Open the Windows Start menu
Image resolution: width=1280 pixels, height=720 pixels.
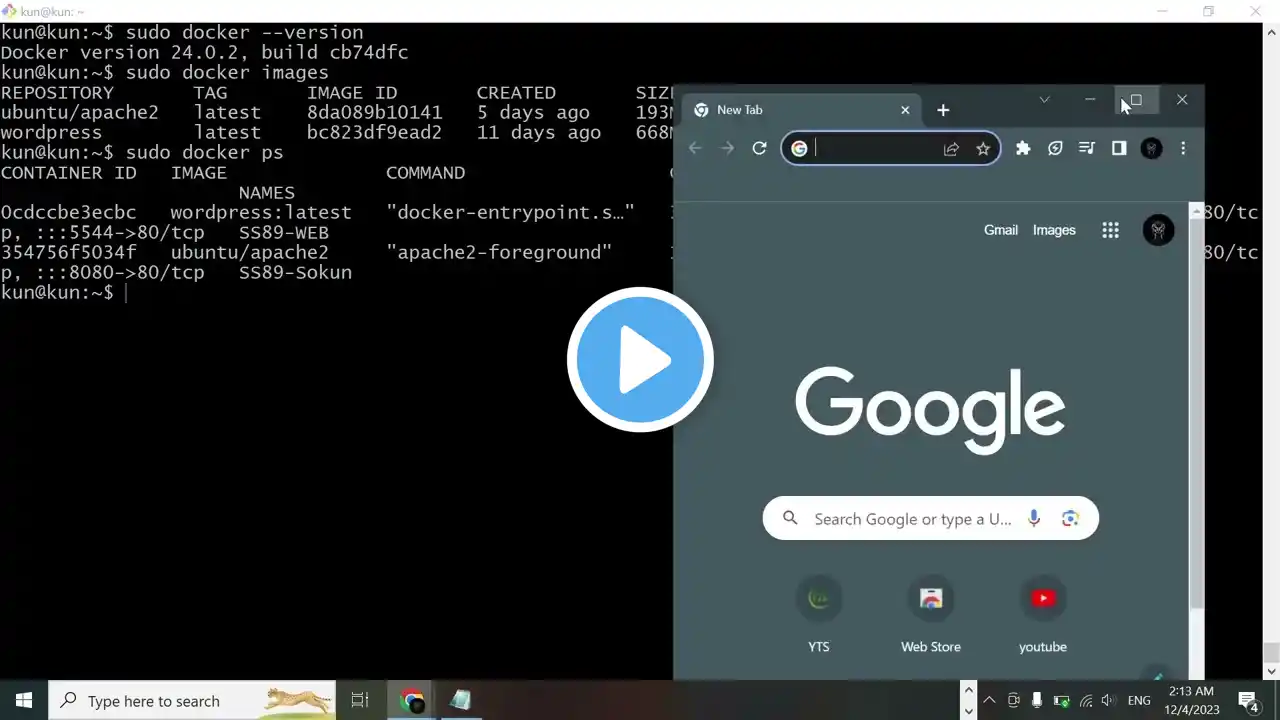(24, 700)
